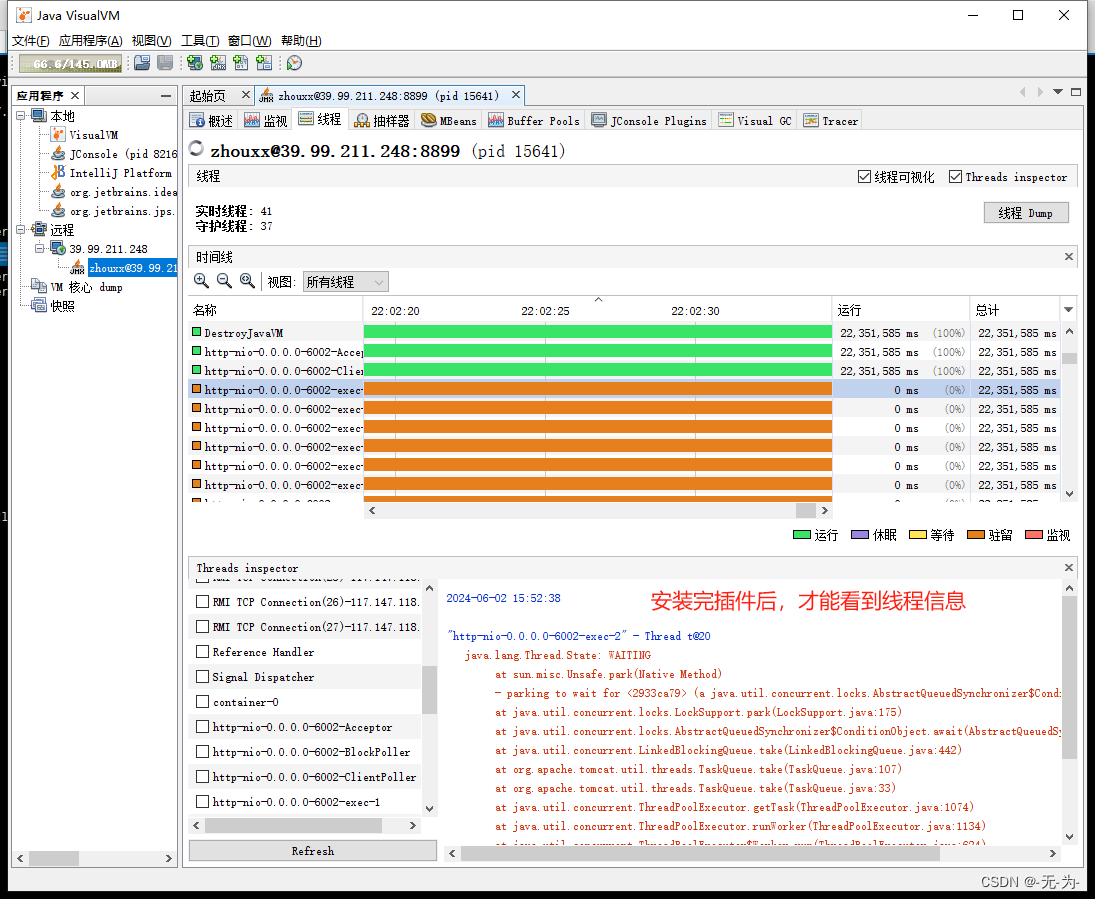Zoom out the threads timeline

pos(224,281)
